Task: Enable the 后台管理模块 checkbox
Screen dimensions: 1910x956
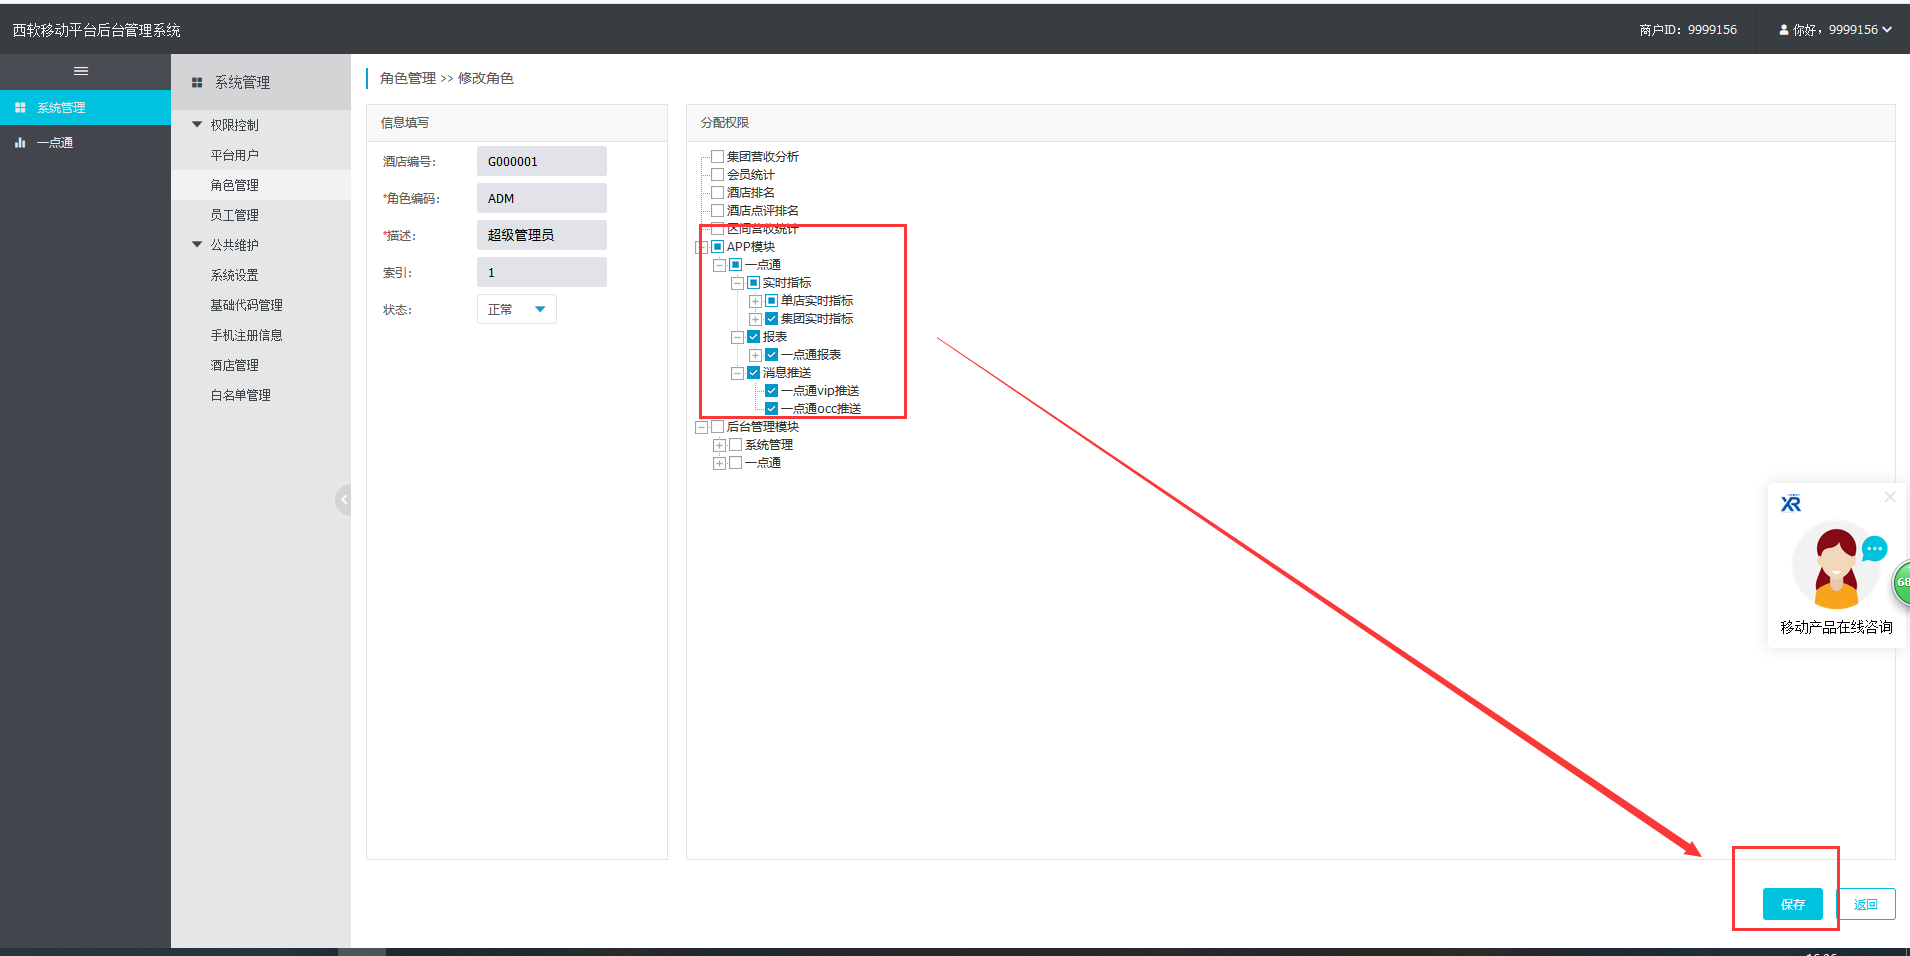Action: 717,427
